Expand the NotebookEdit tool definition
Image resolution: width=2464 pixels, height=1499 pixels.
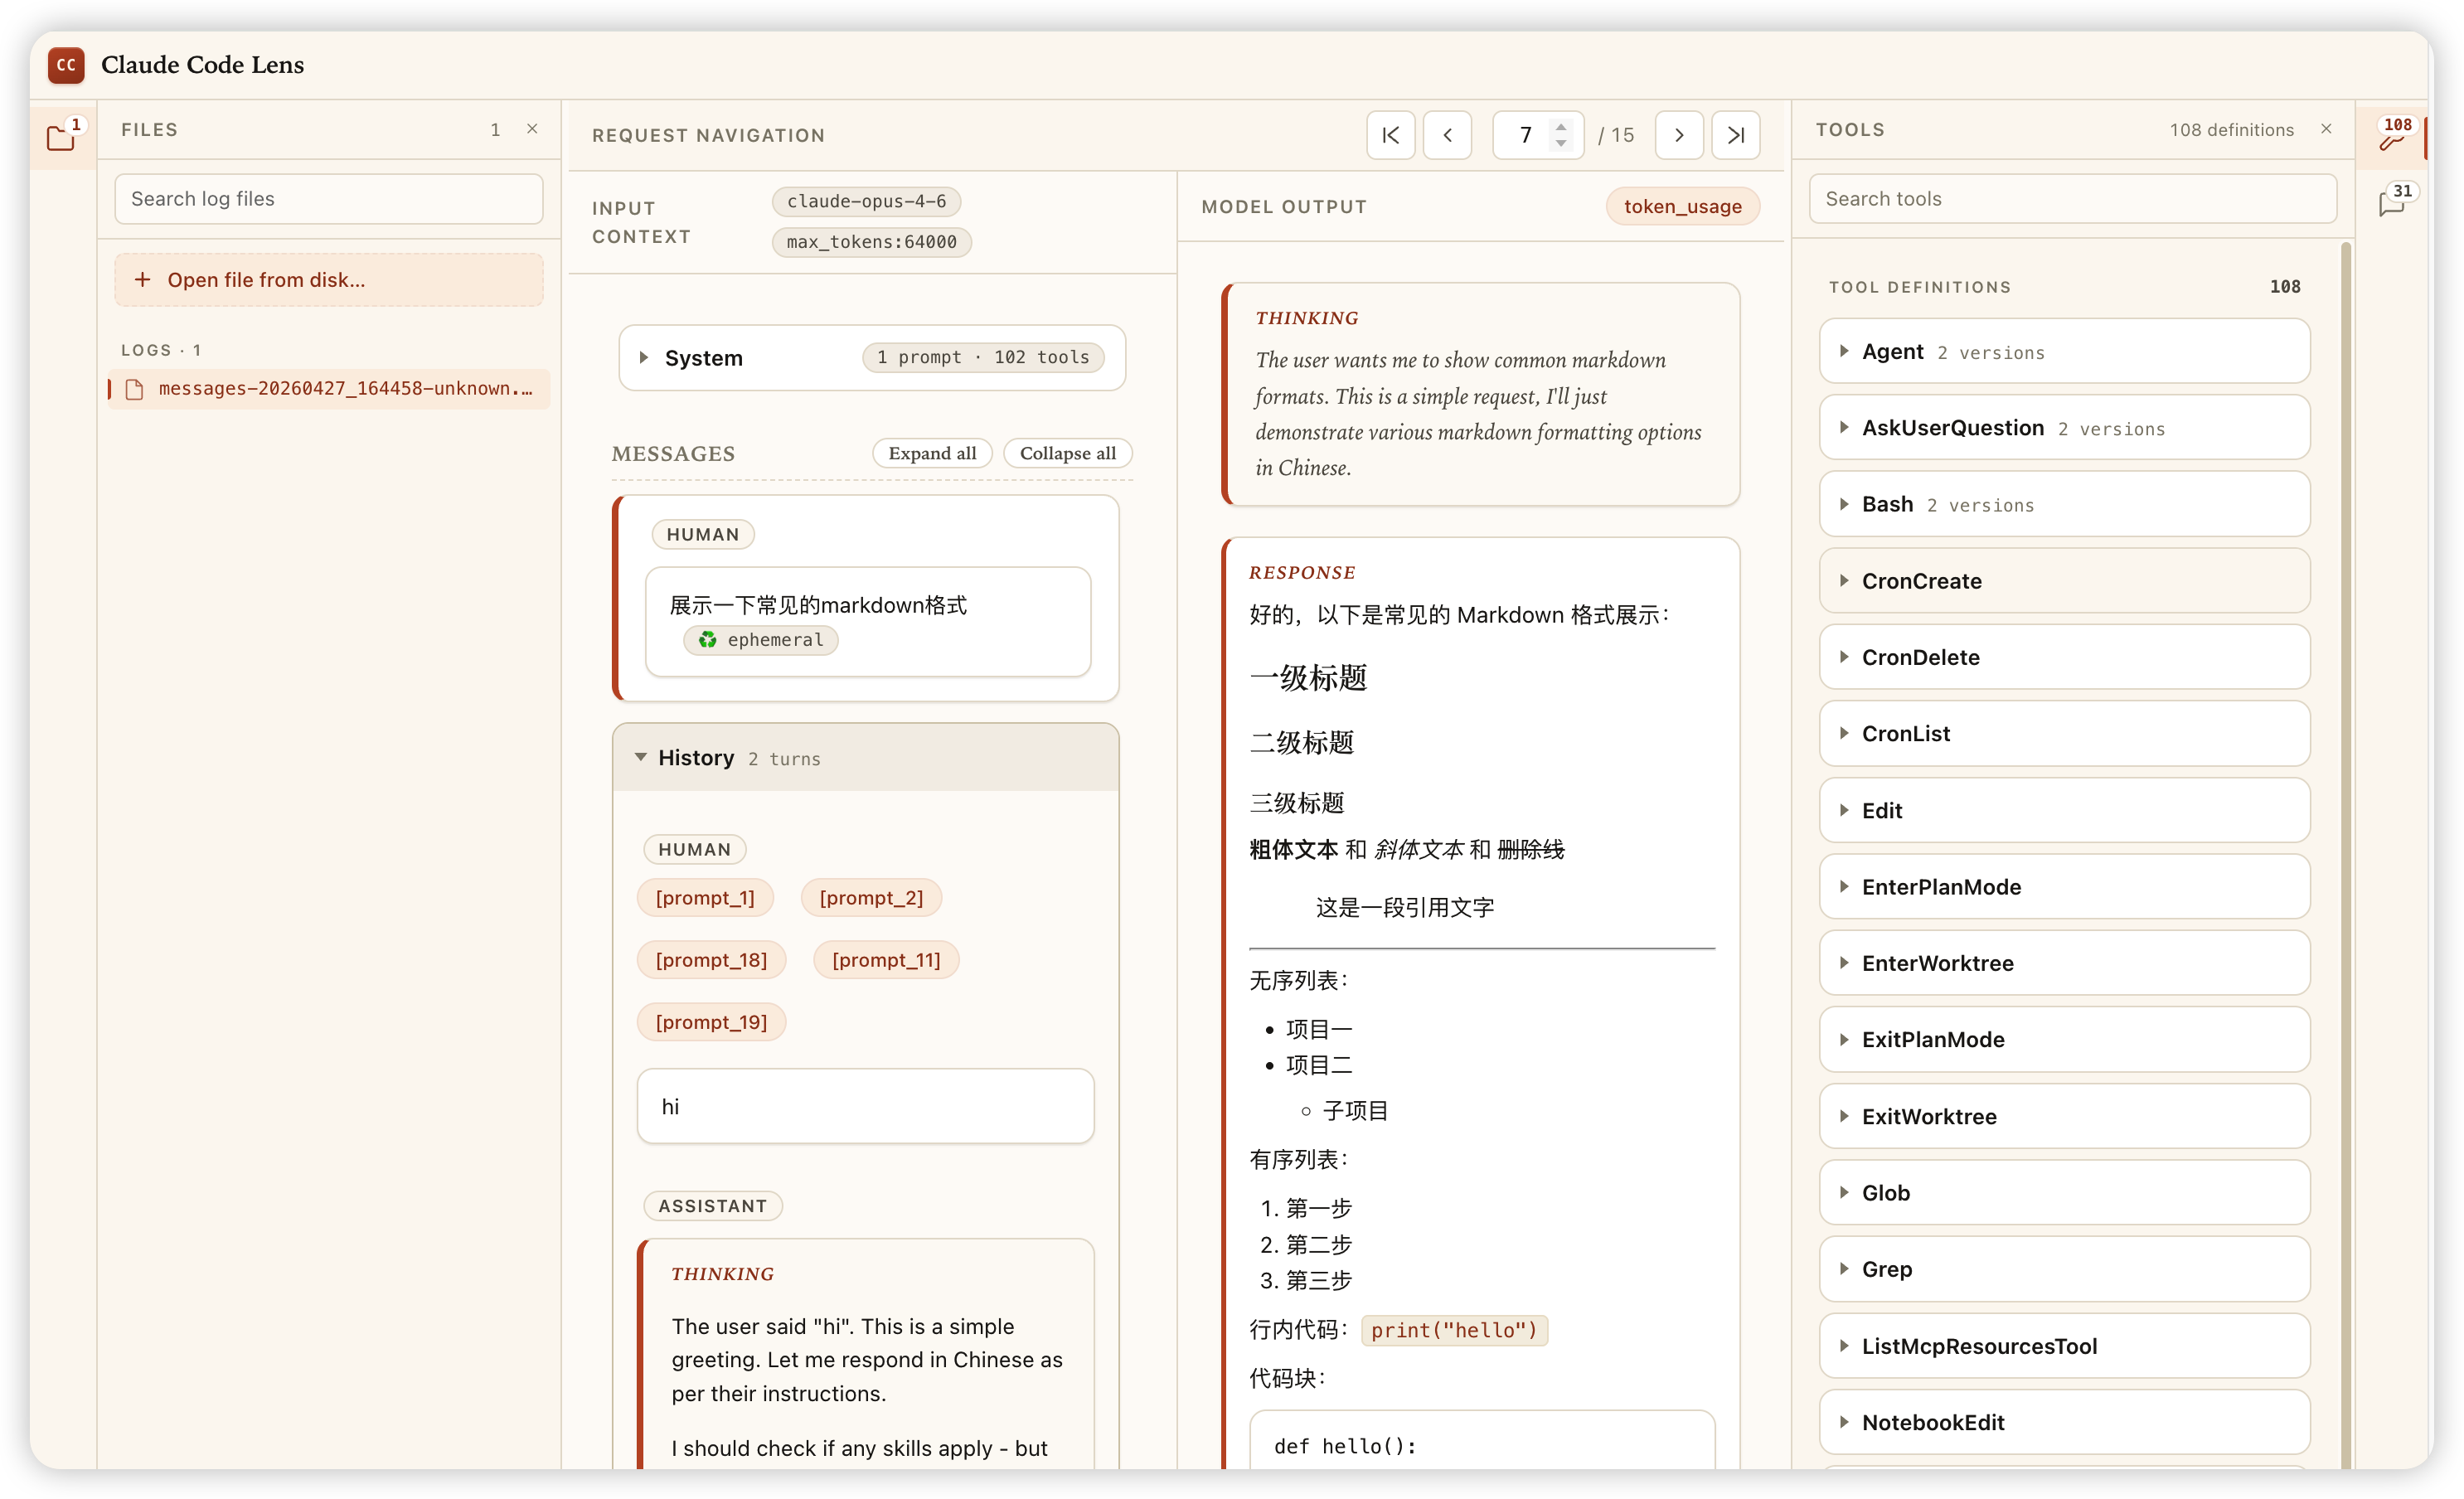[x=2065, y=1422]
